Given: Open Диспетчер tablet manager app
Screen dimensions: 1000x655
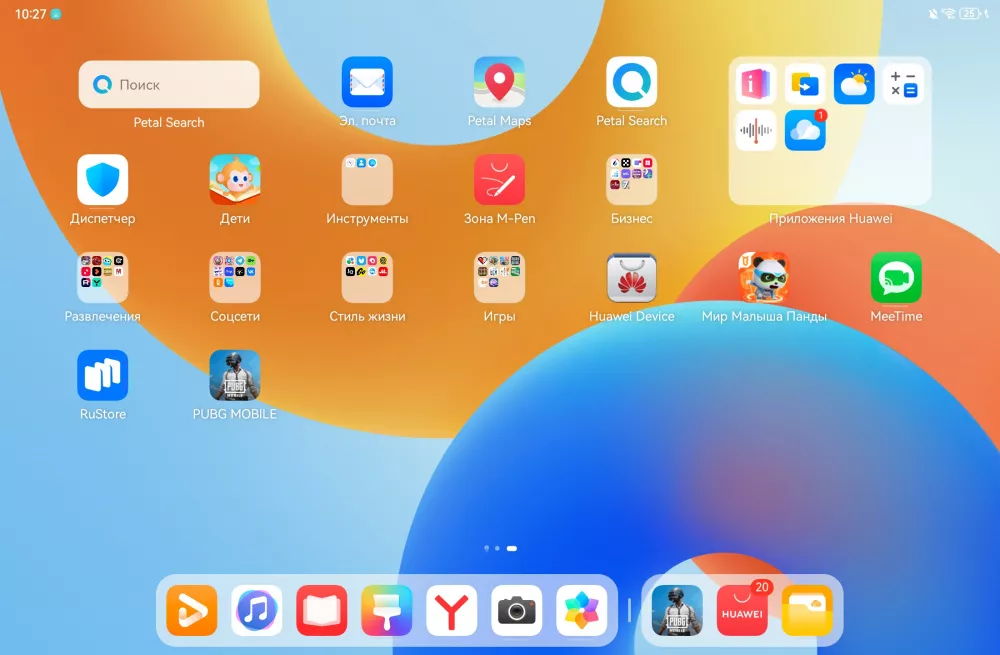Looking at the screenshot, I should (x=103, y=180).
